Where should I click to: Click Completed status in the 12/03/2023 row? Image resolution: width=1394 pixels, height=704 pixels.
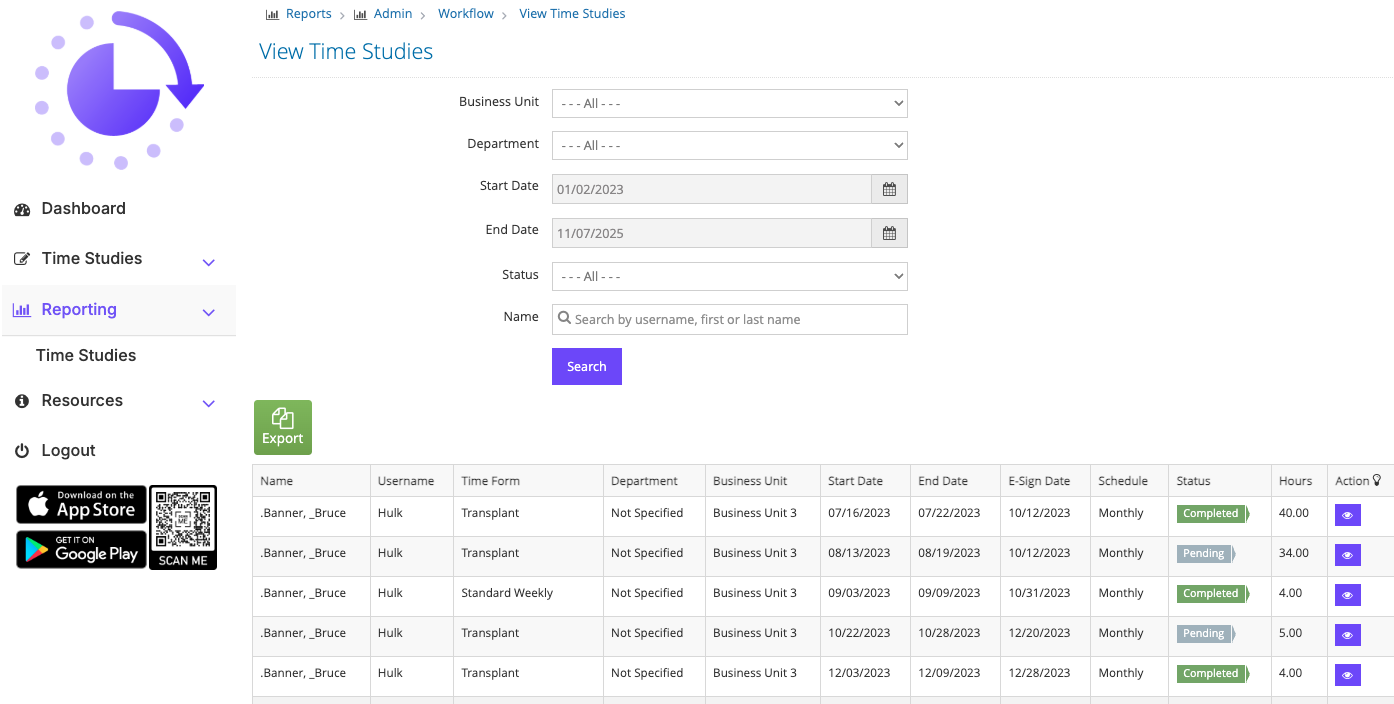(x=1212, y=674)
